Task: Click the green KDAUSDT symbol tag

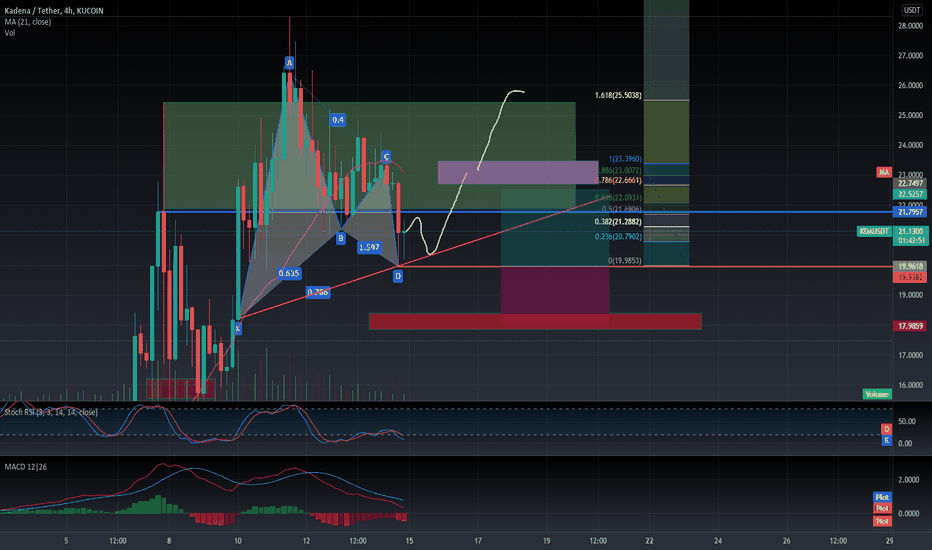Action: coord(874,231)
